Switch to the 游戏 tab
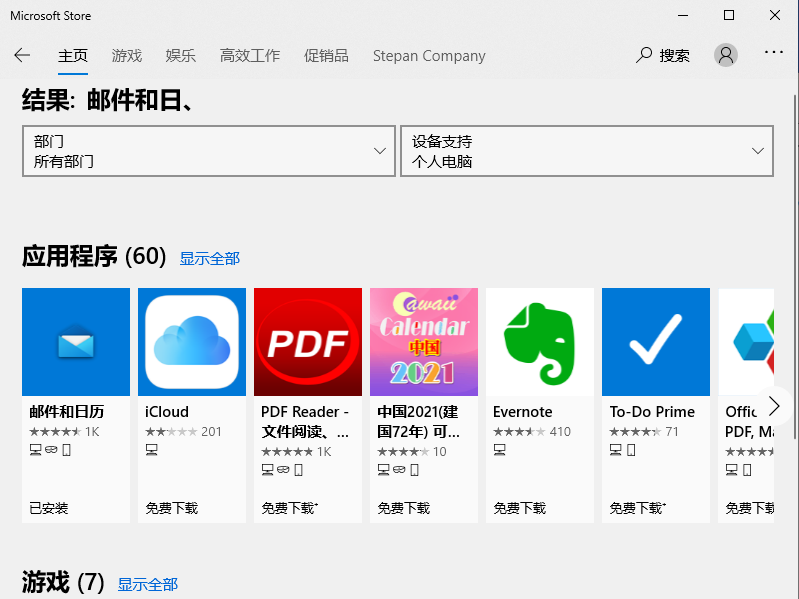This screenshot has height=599, width=799. [127, 56]
